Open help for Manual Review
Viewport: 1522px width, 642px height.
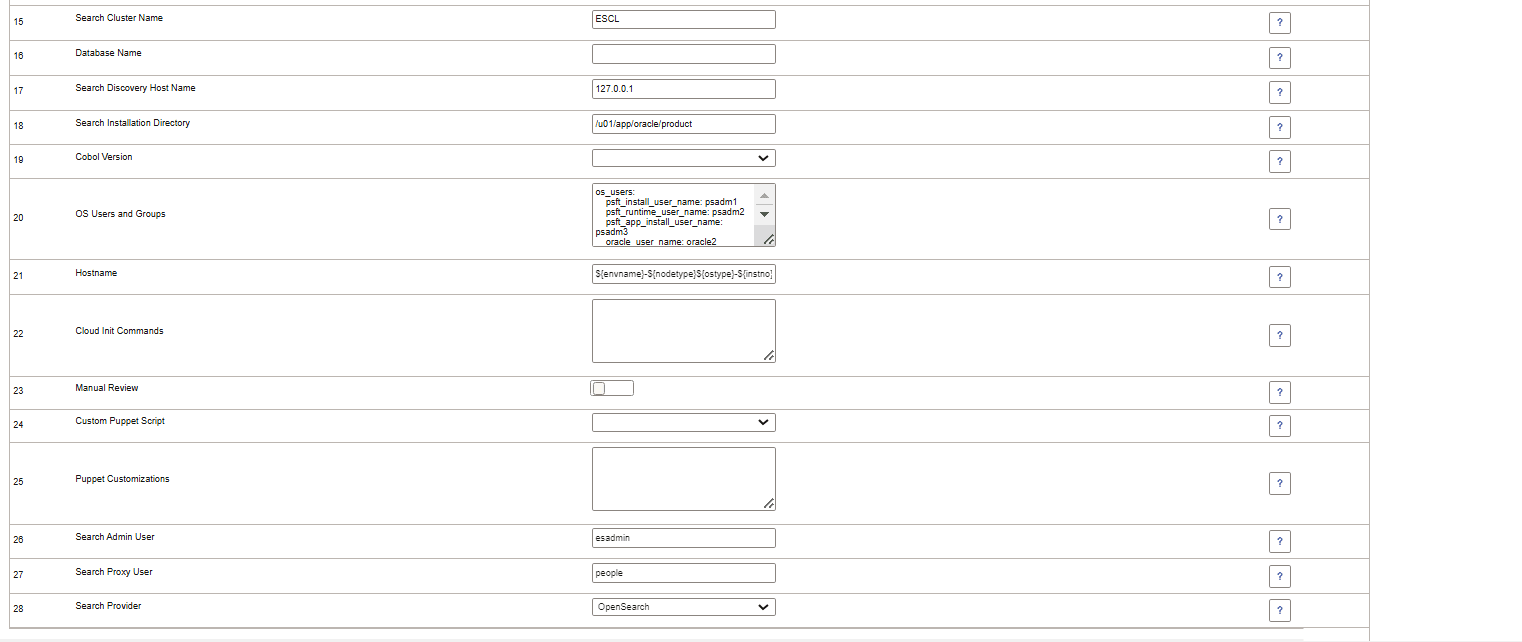point(1279,392)
